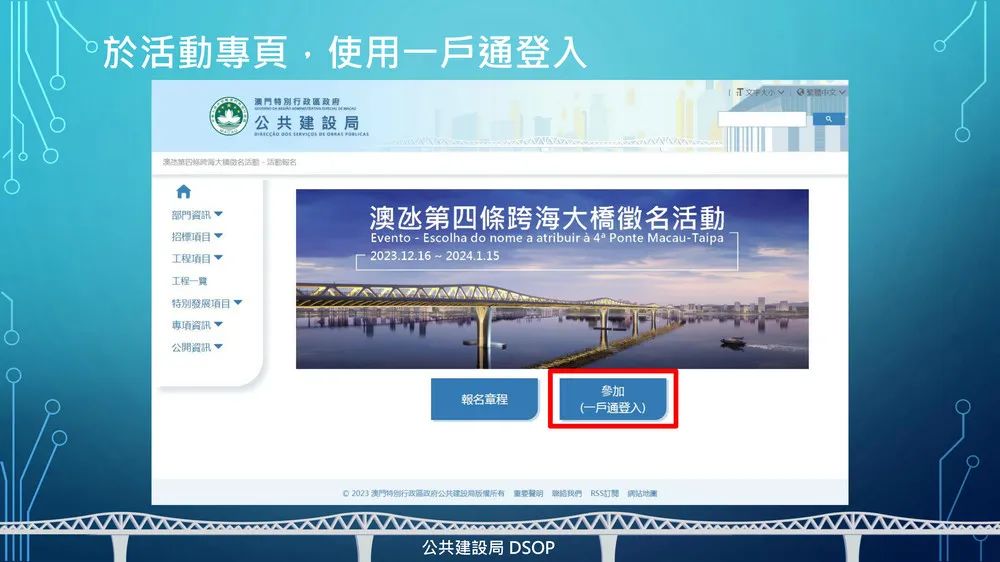Open the 工程一覽 sidebar item
1000x562 pixels.
click(x=189, y=281)
